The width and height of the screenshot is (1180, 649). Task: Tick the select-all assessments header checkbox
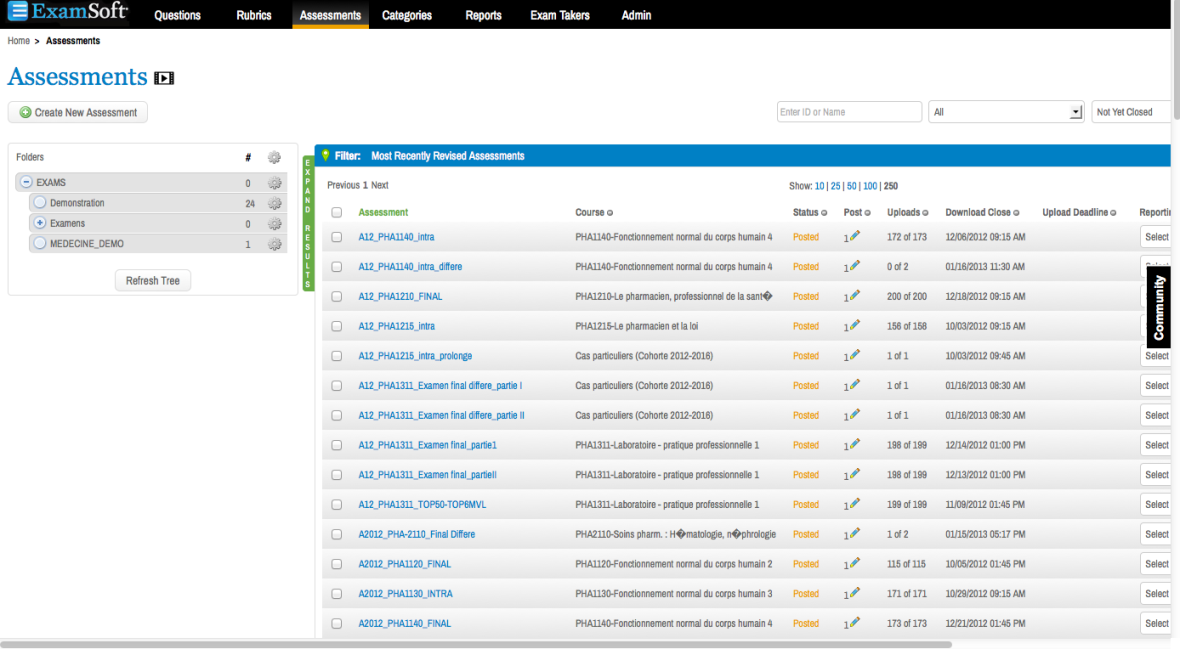tap(336, 212)
